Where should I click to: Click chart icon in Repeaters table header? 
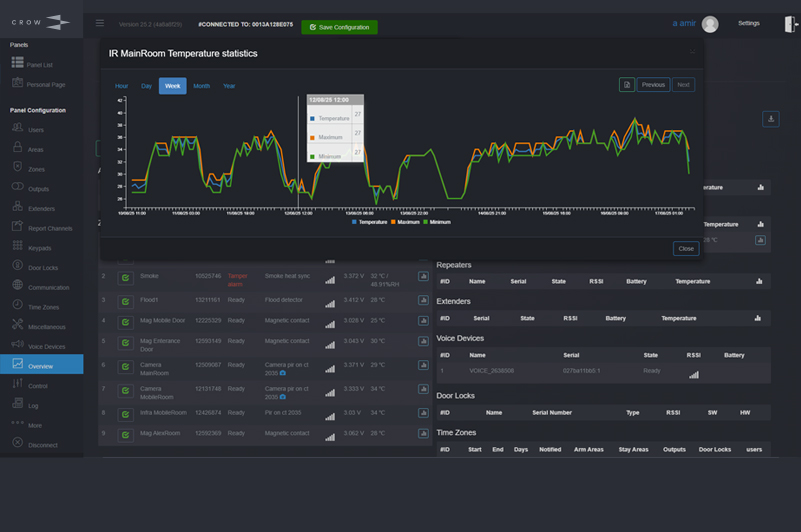761,281
